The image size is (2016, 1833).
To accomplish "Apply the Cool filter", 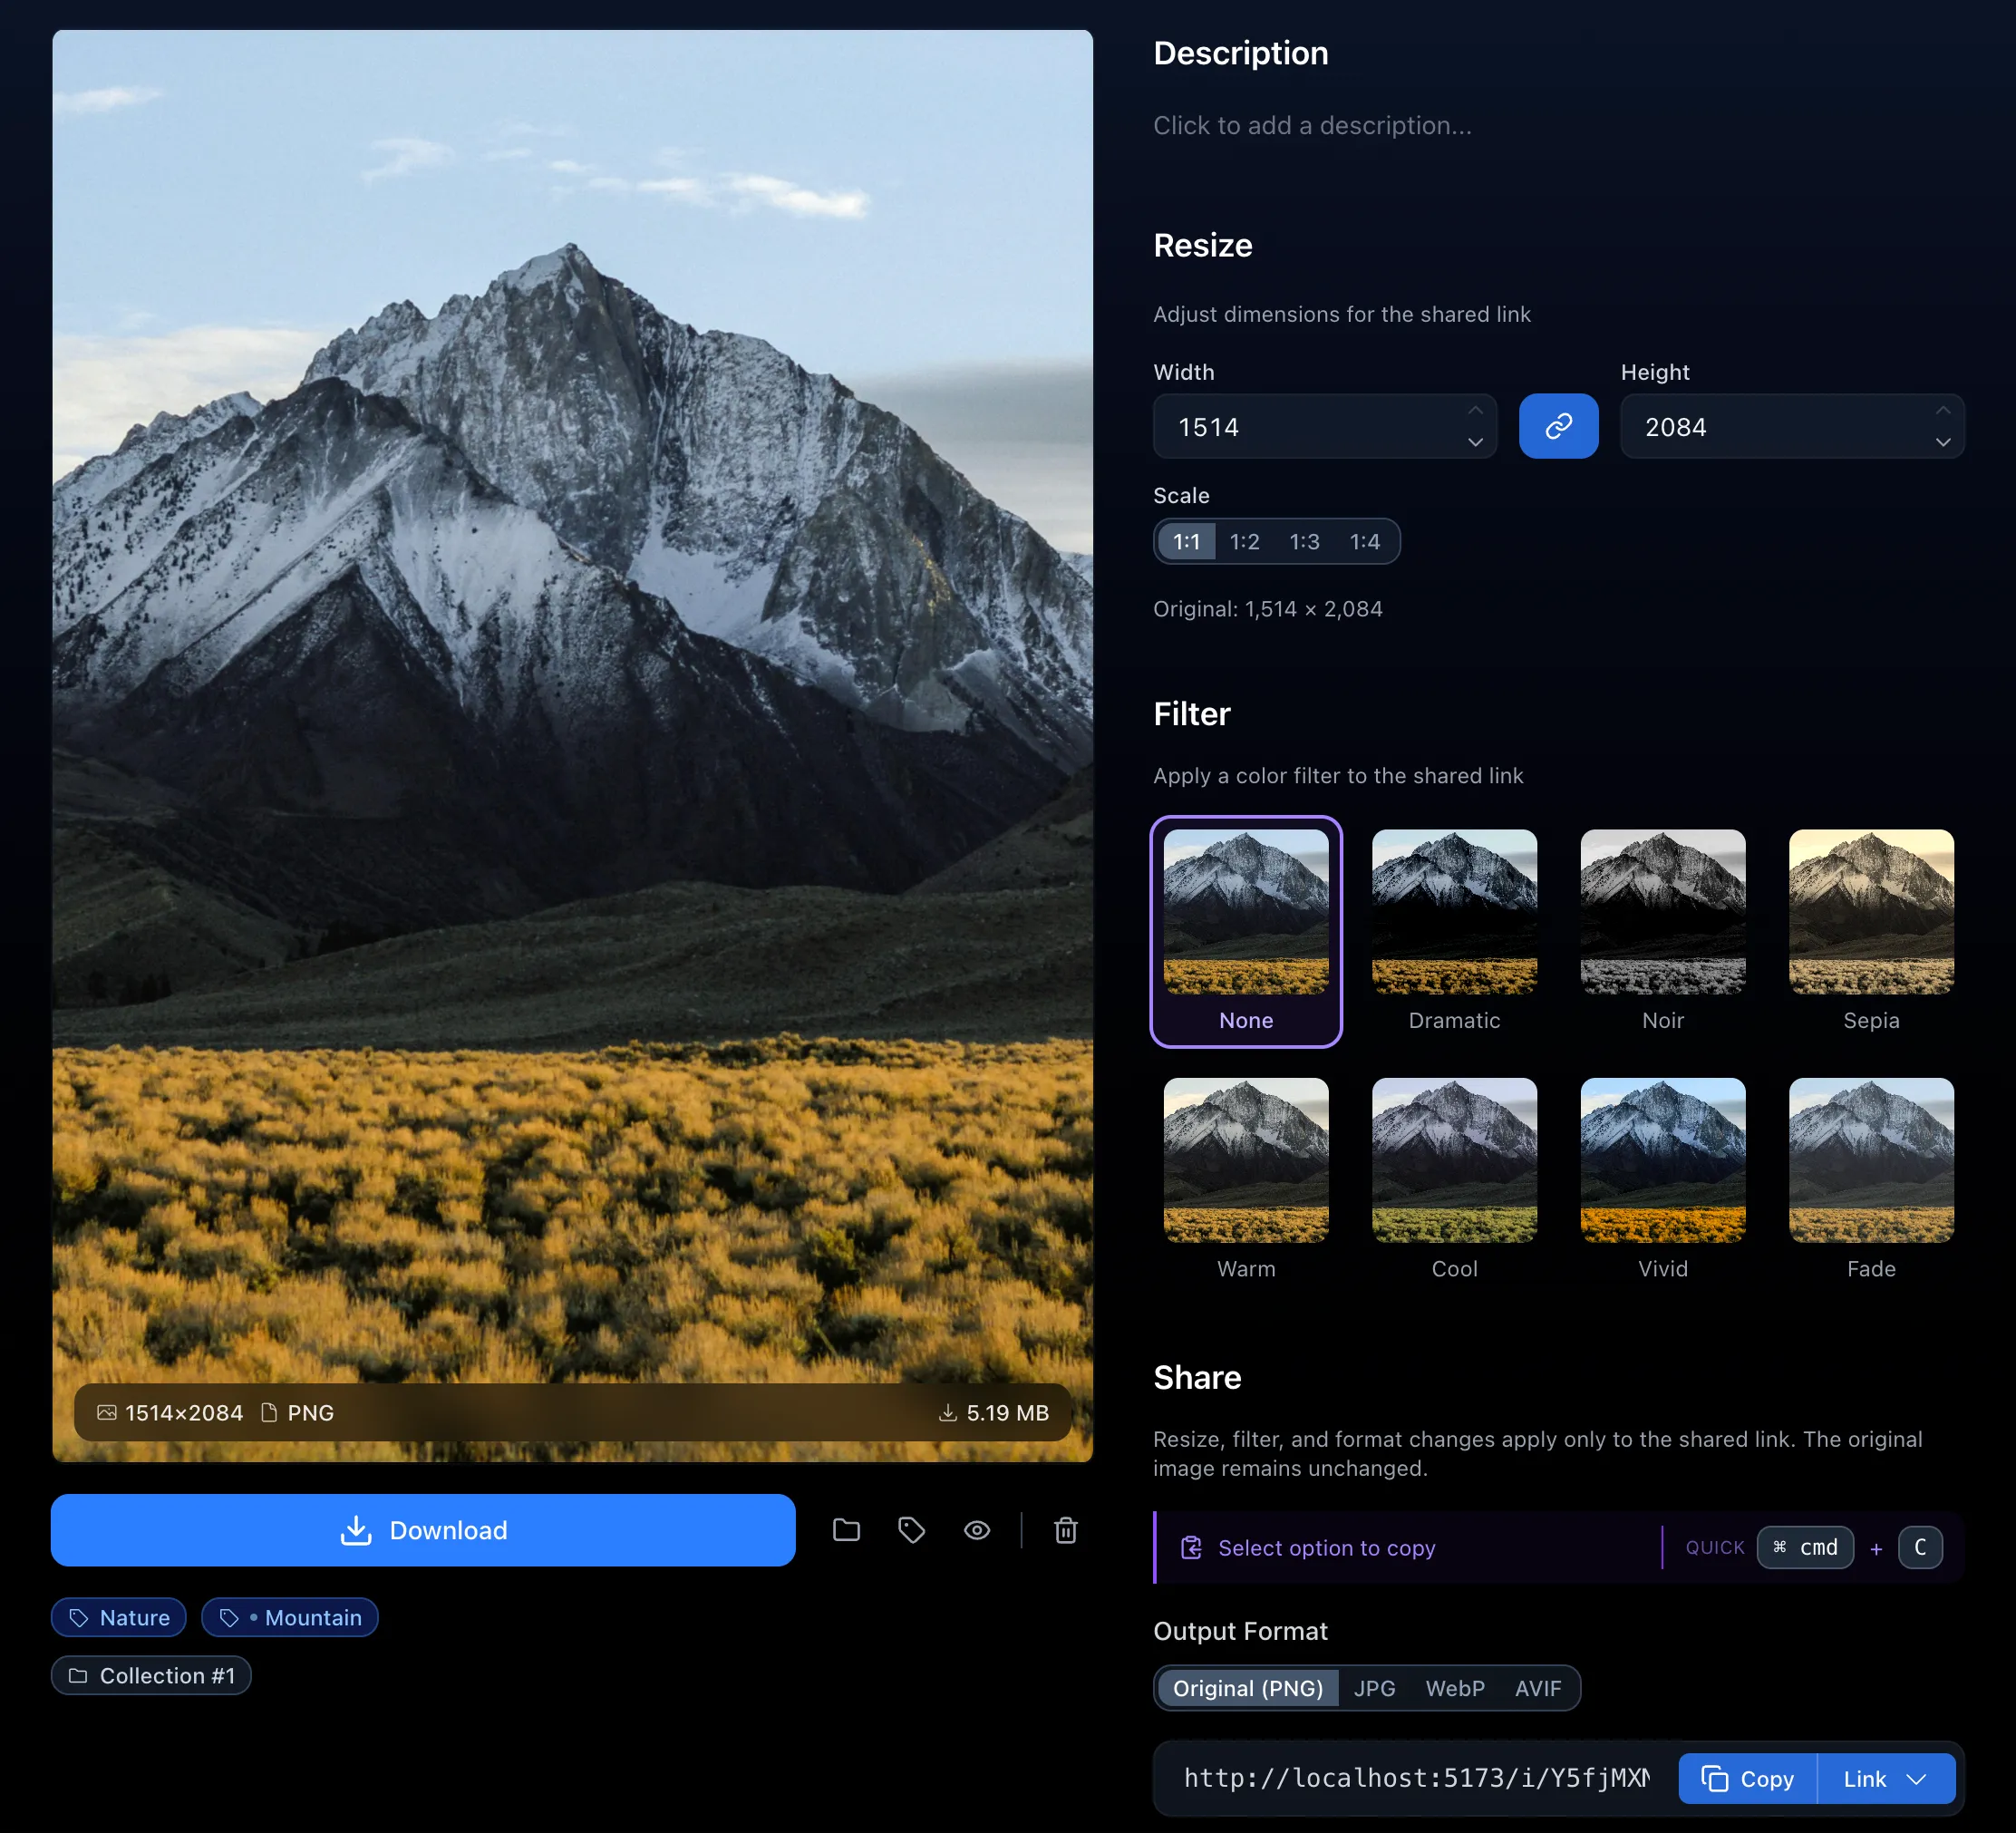I will tap(1454, 1180).
